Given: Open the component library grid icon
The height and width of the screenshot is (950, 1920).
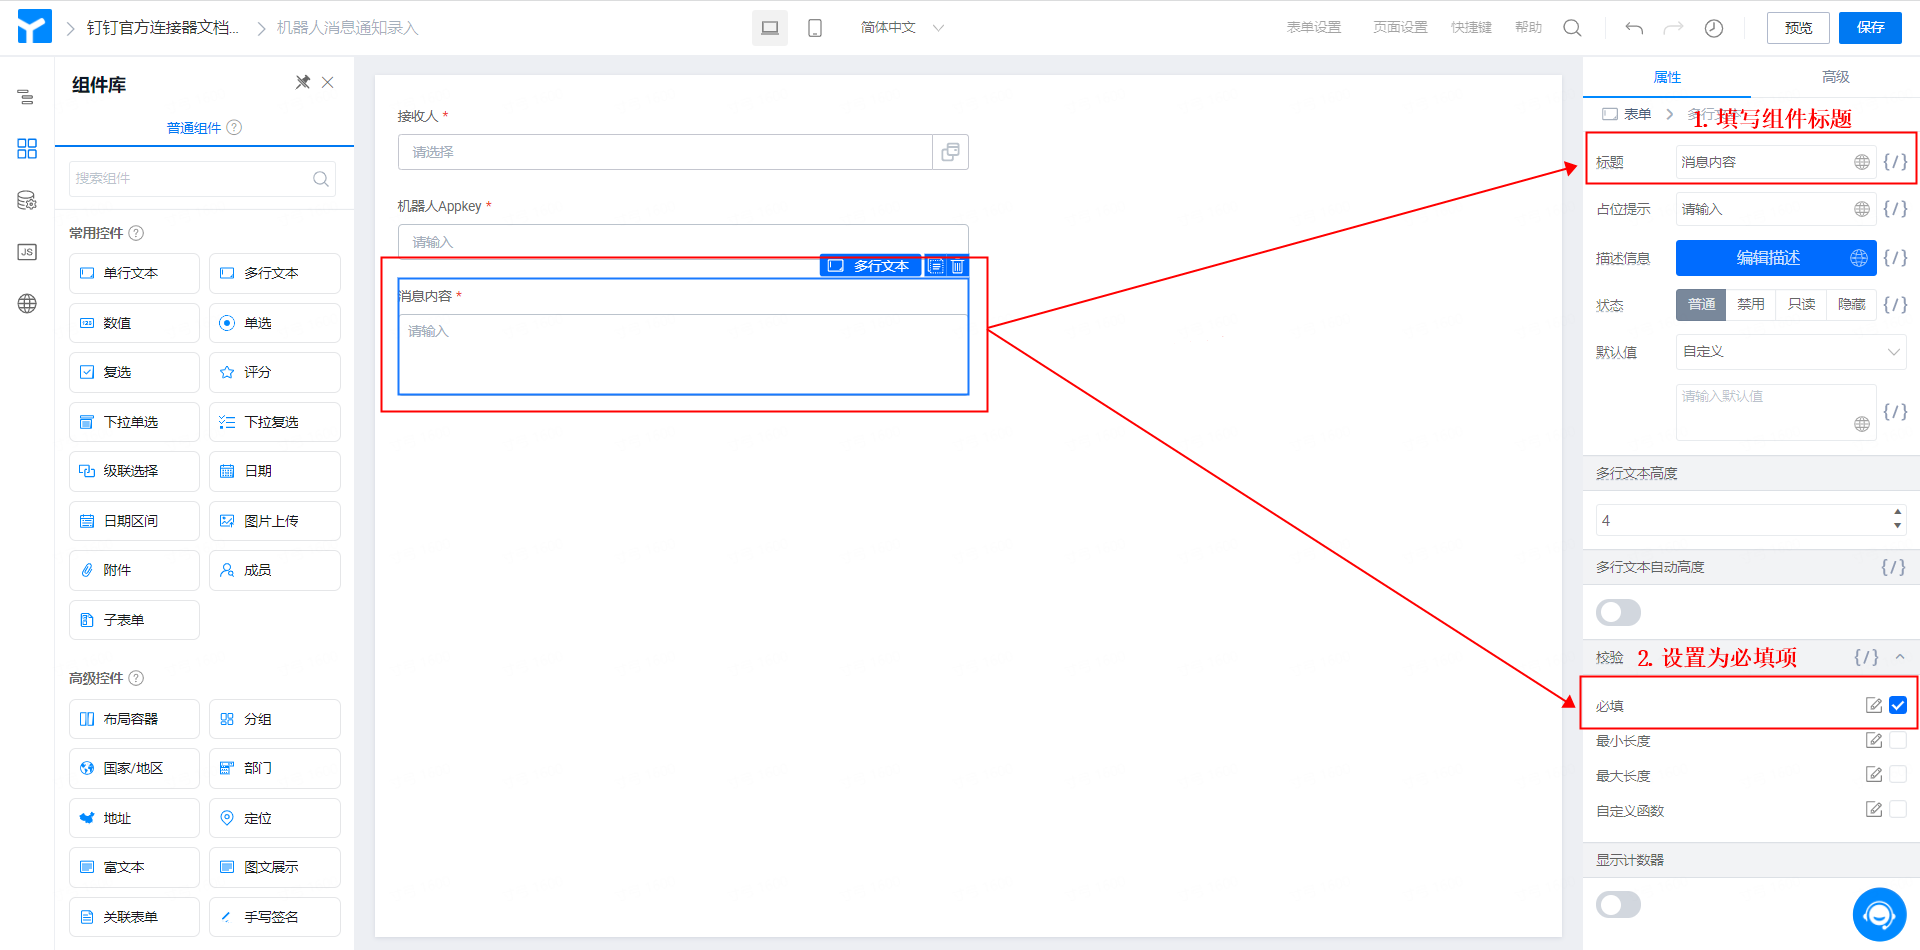Looking at the screenshot, I should pos(27,149).
